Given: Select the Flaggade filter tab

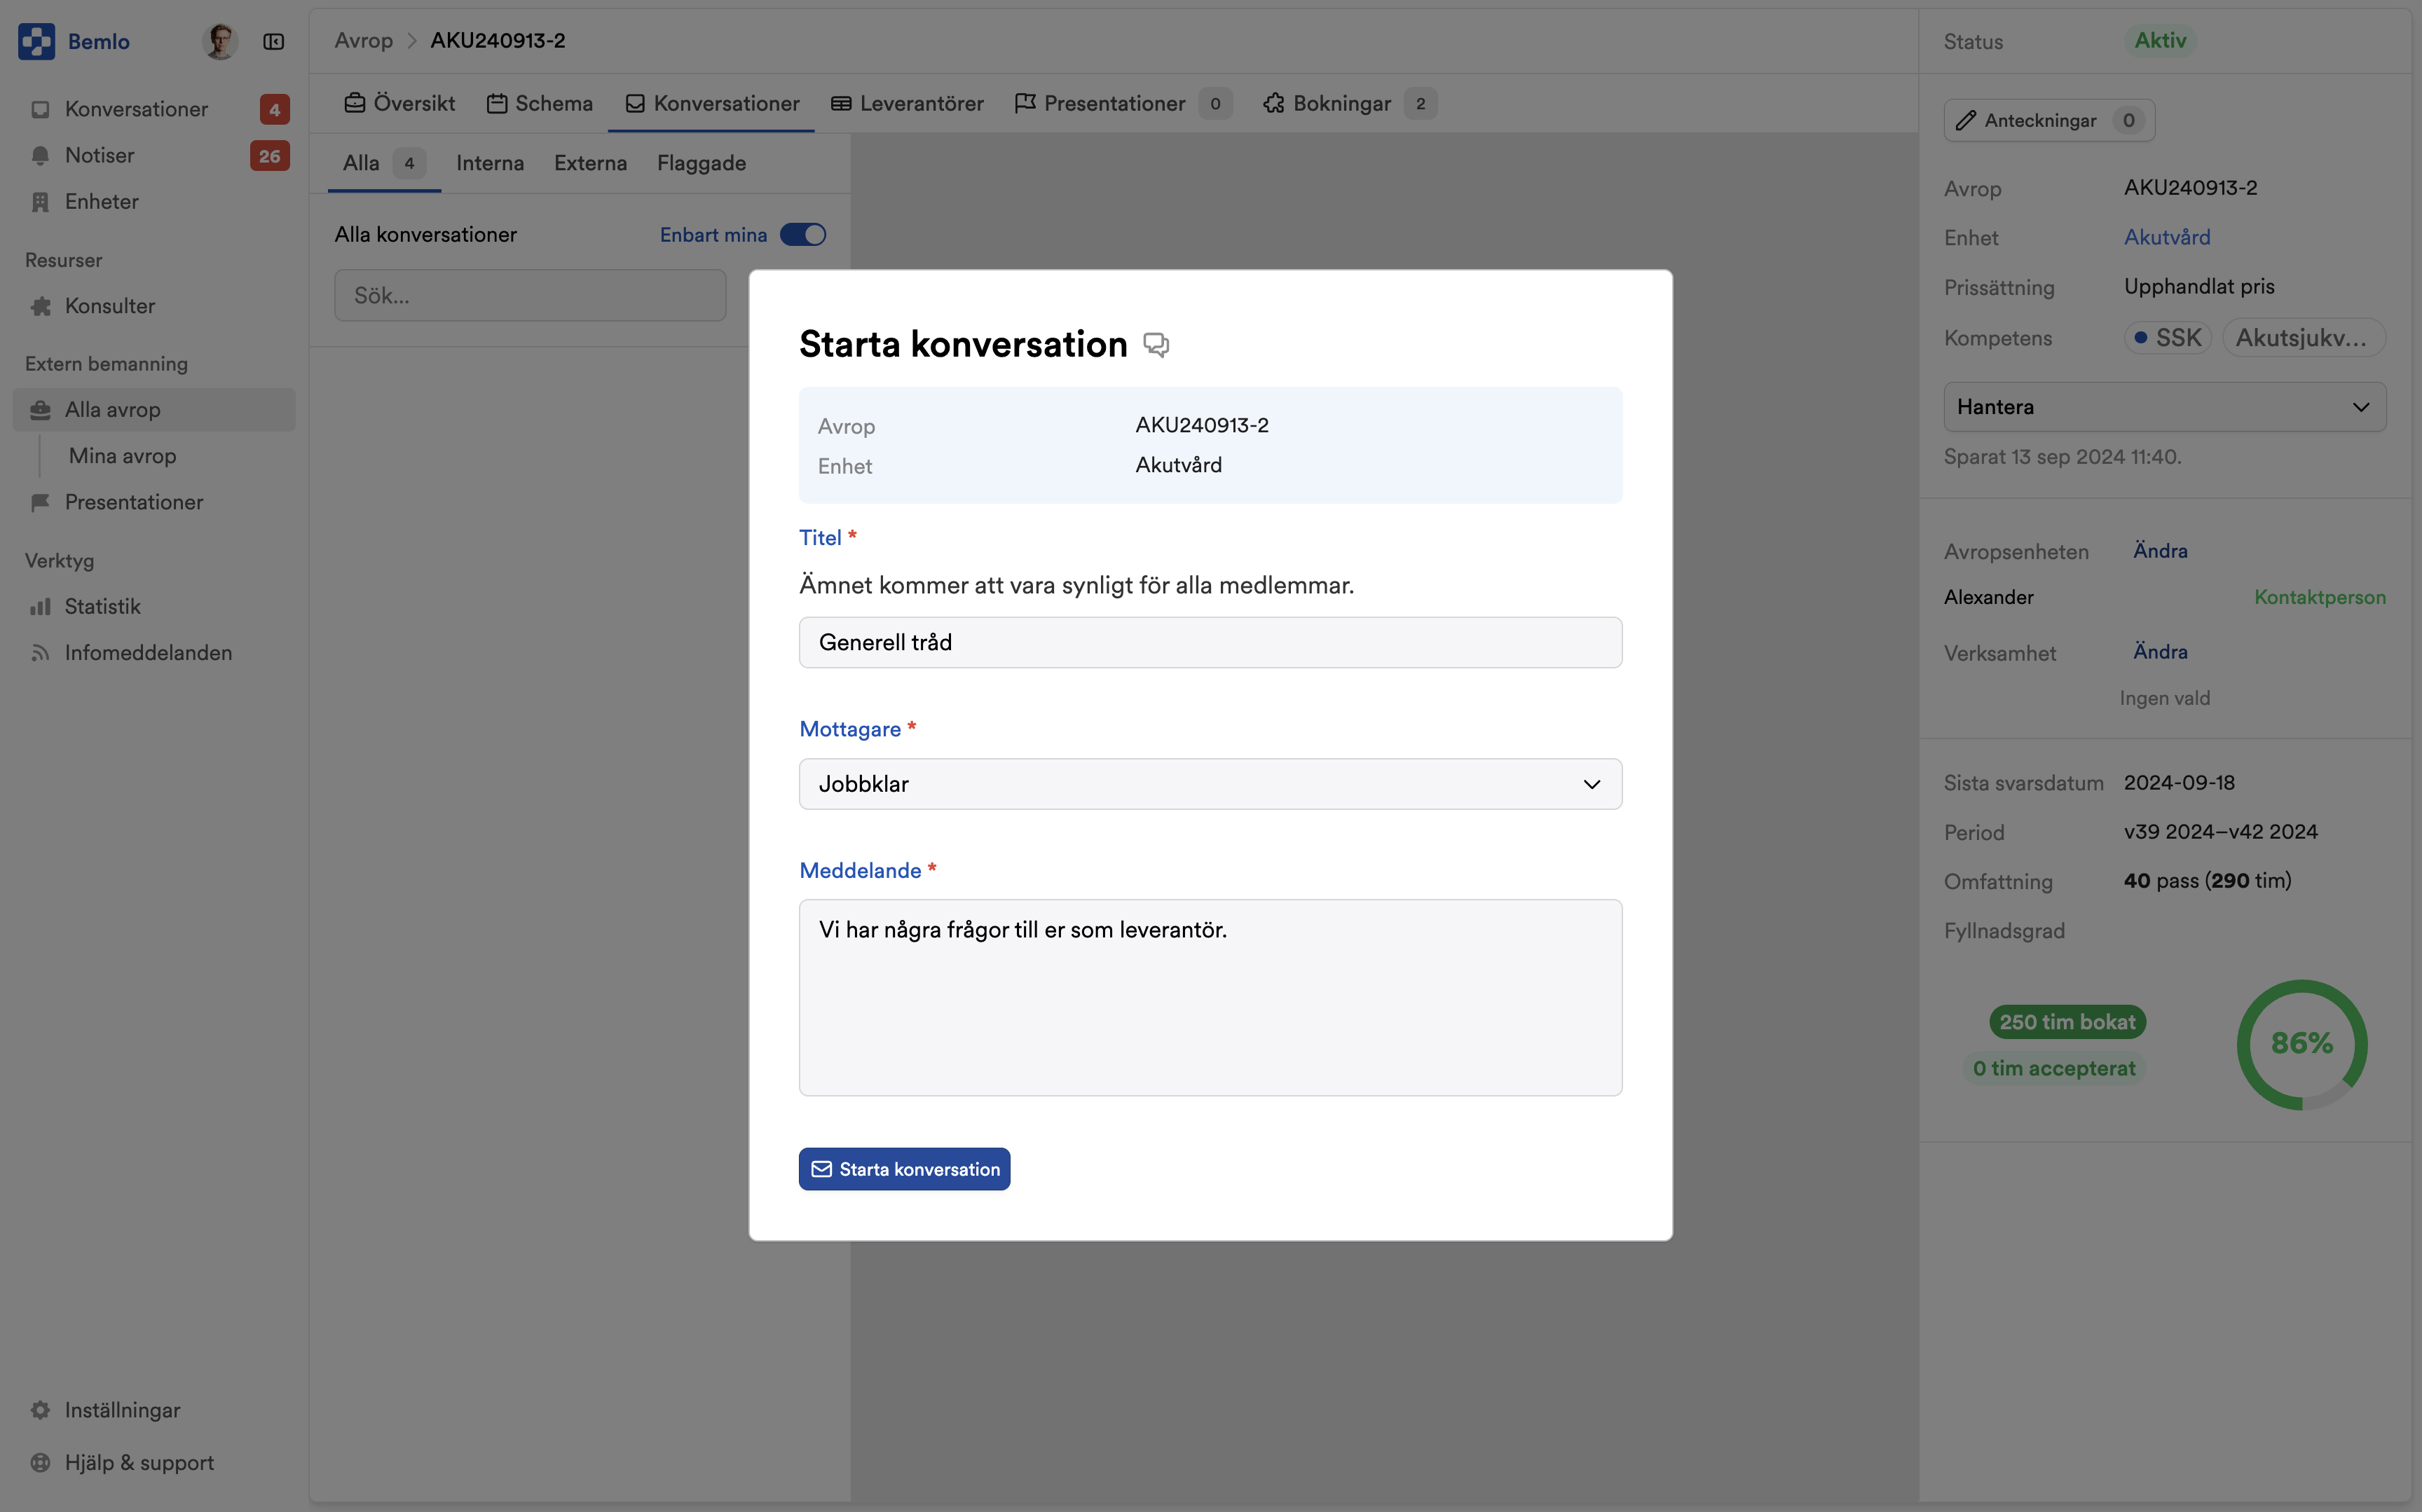Looking at the screenshot, I should 701,163.
